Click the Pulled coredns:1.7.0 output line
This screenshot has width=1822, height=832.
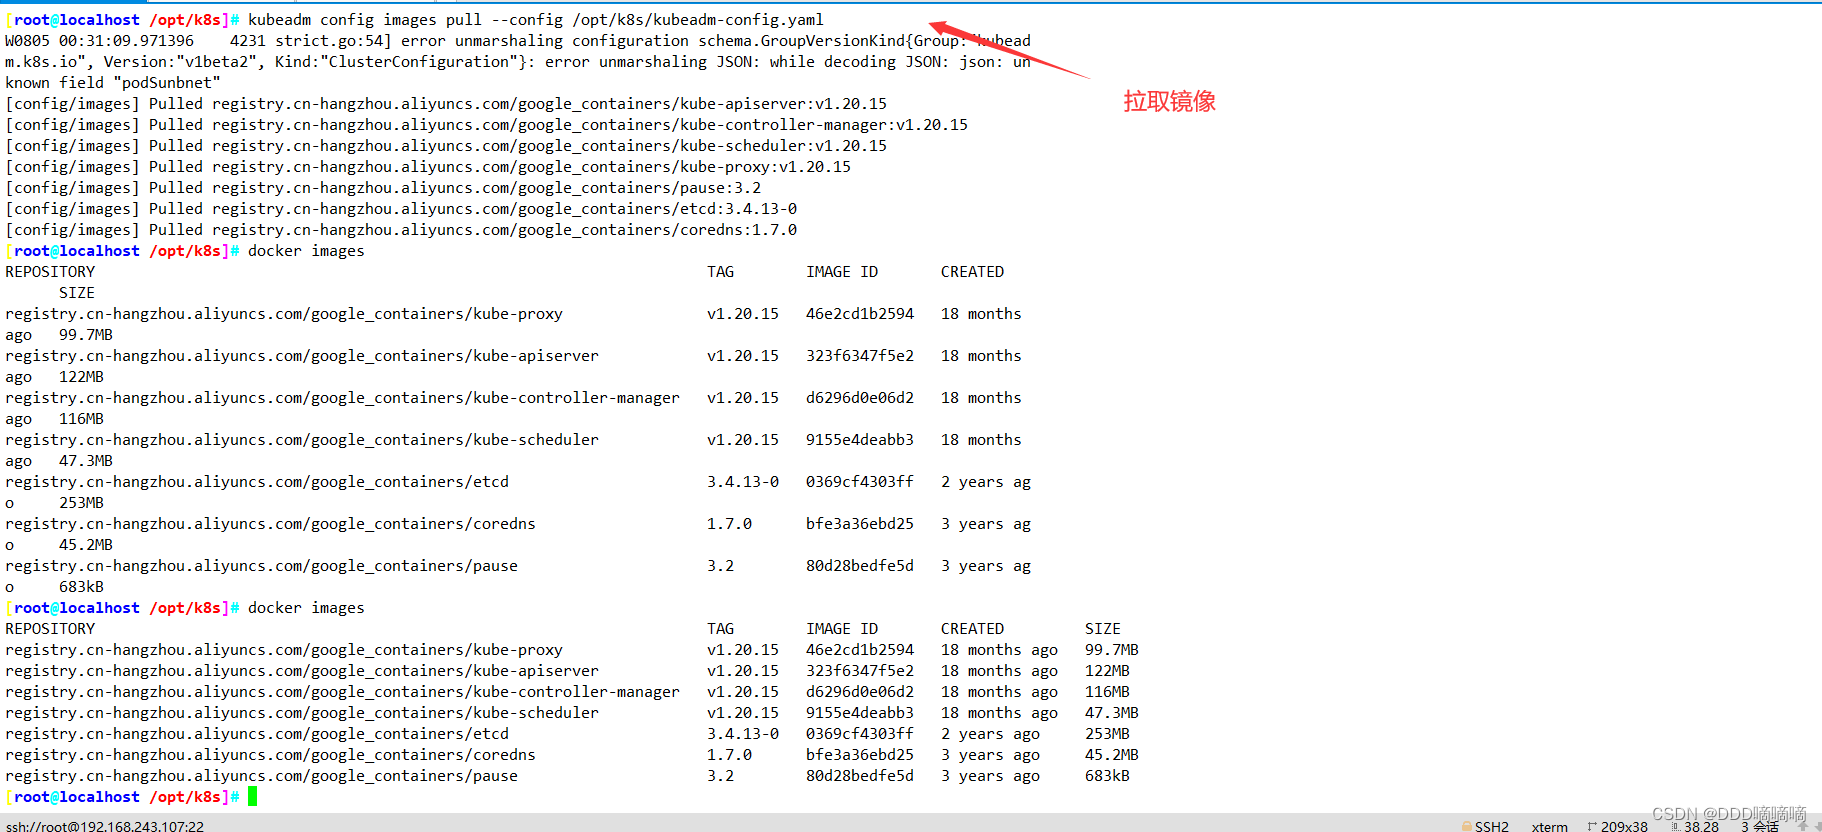(401, 229)
